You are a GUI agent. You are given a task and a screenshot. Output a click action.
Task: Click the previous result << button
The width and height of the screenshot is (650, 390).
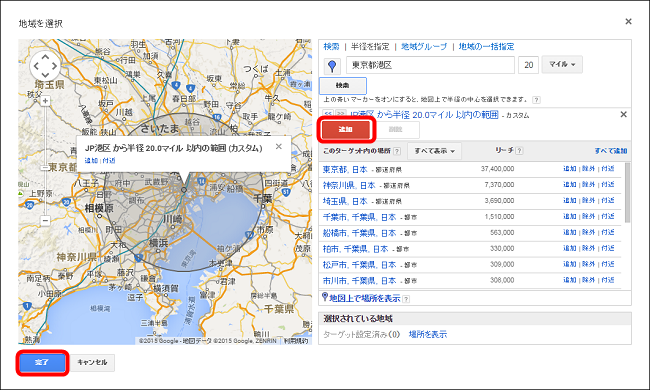328,114
